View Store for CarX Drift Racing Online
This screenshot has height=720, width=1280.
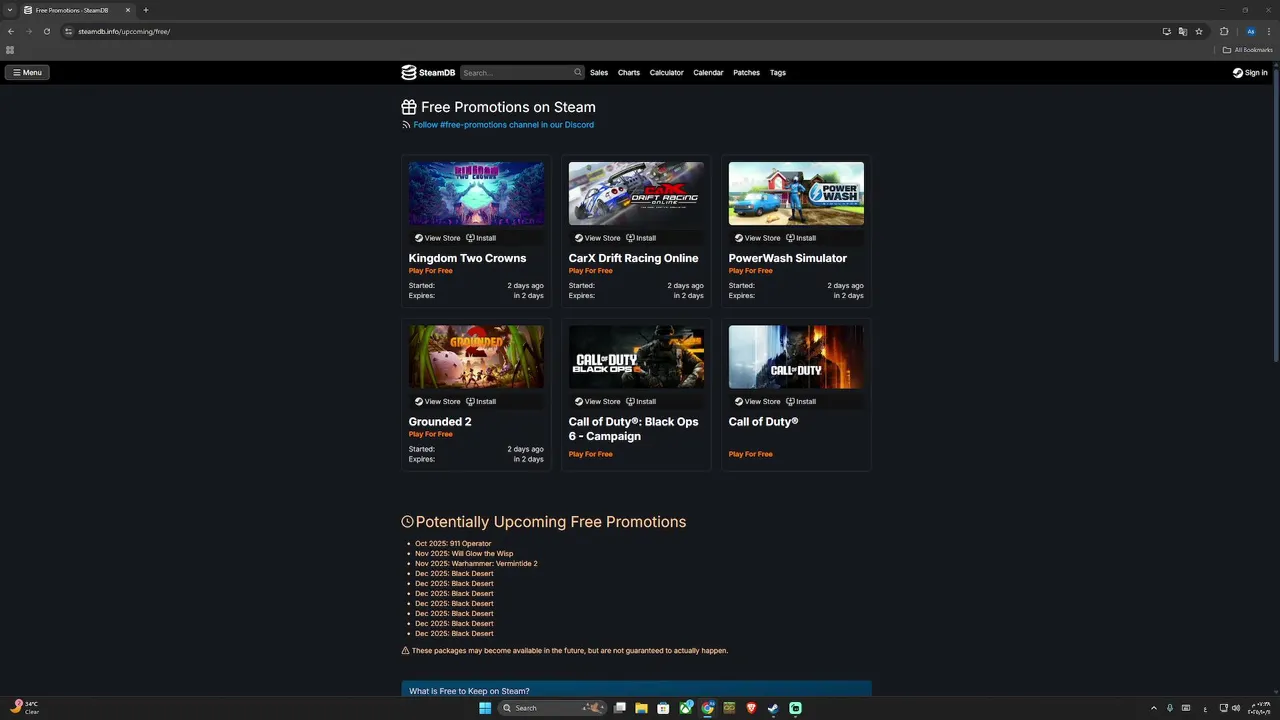(x=598, y=238)
